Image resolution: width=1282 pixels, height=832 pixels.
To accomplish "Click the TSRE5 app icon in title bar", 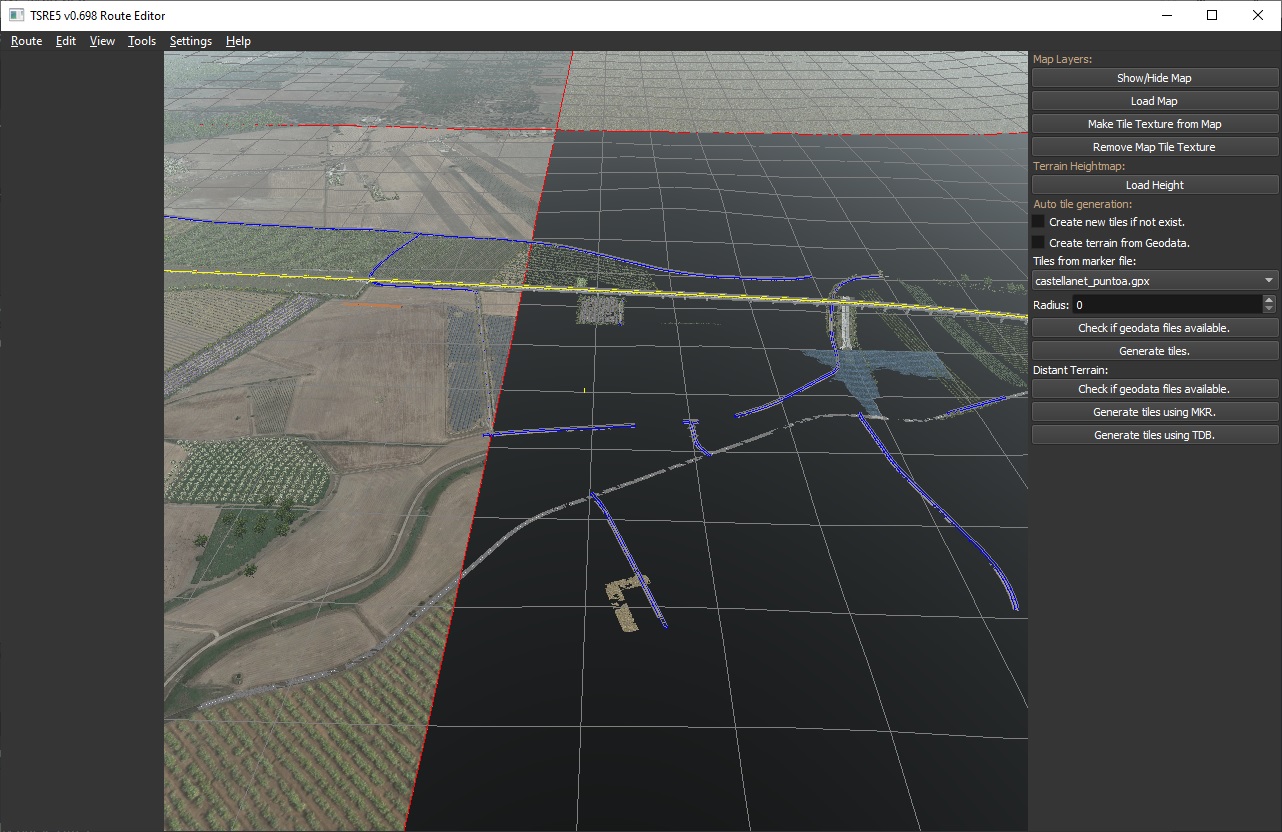I will pos(17,15).
